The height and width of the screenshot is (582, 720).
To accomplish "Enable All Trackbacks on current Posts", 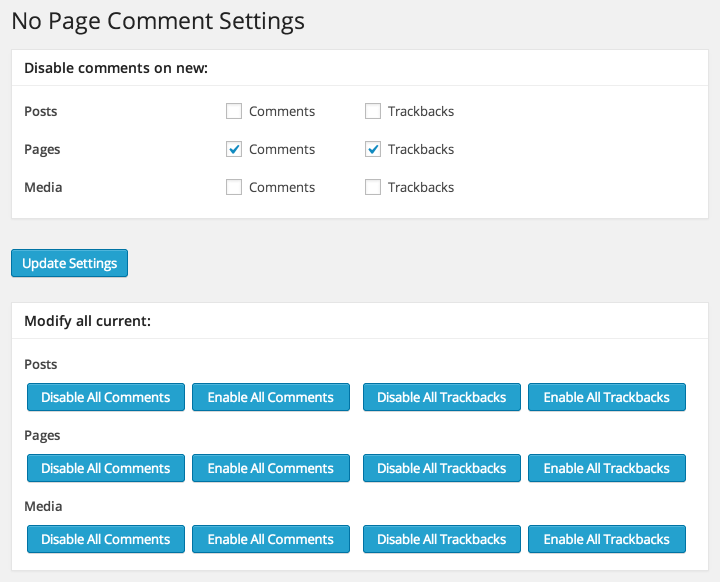I will point(606,397).
